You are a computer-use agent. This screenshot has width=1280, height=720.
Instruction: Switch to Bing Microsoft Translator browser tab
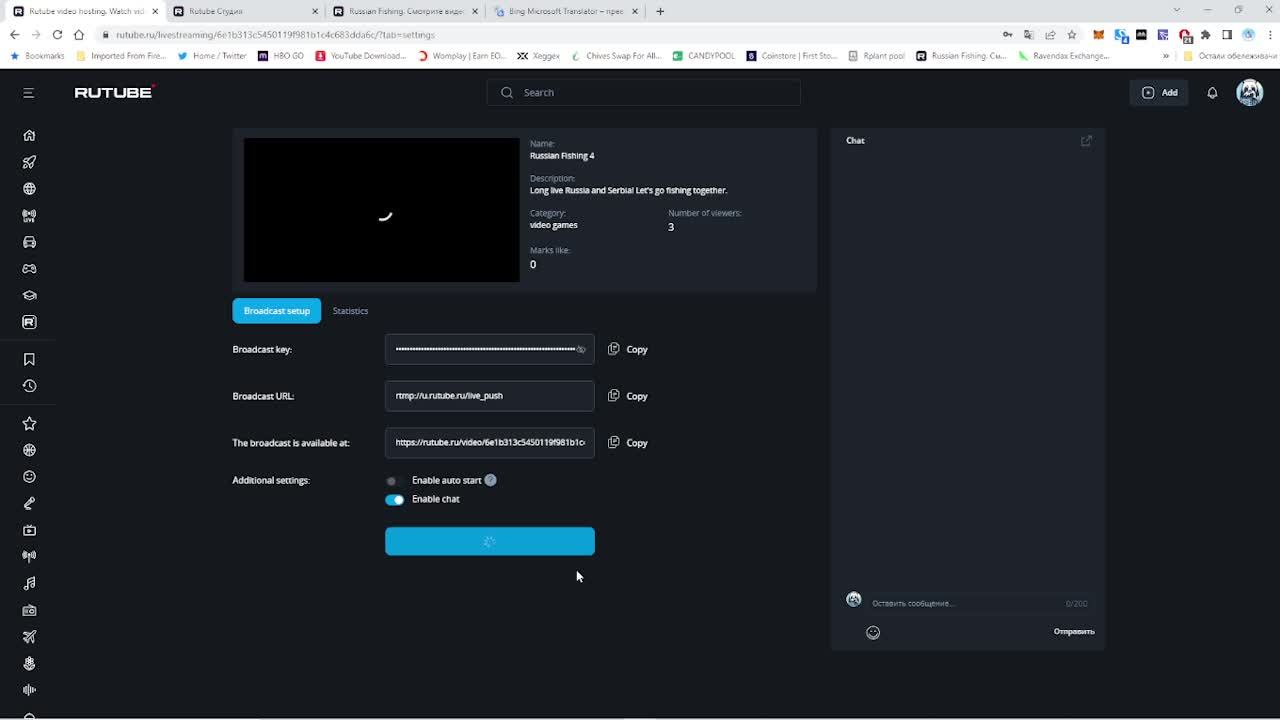tap(565, 11)
